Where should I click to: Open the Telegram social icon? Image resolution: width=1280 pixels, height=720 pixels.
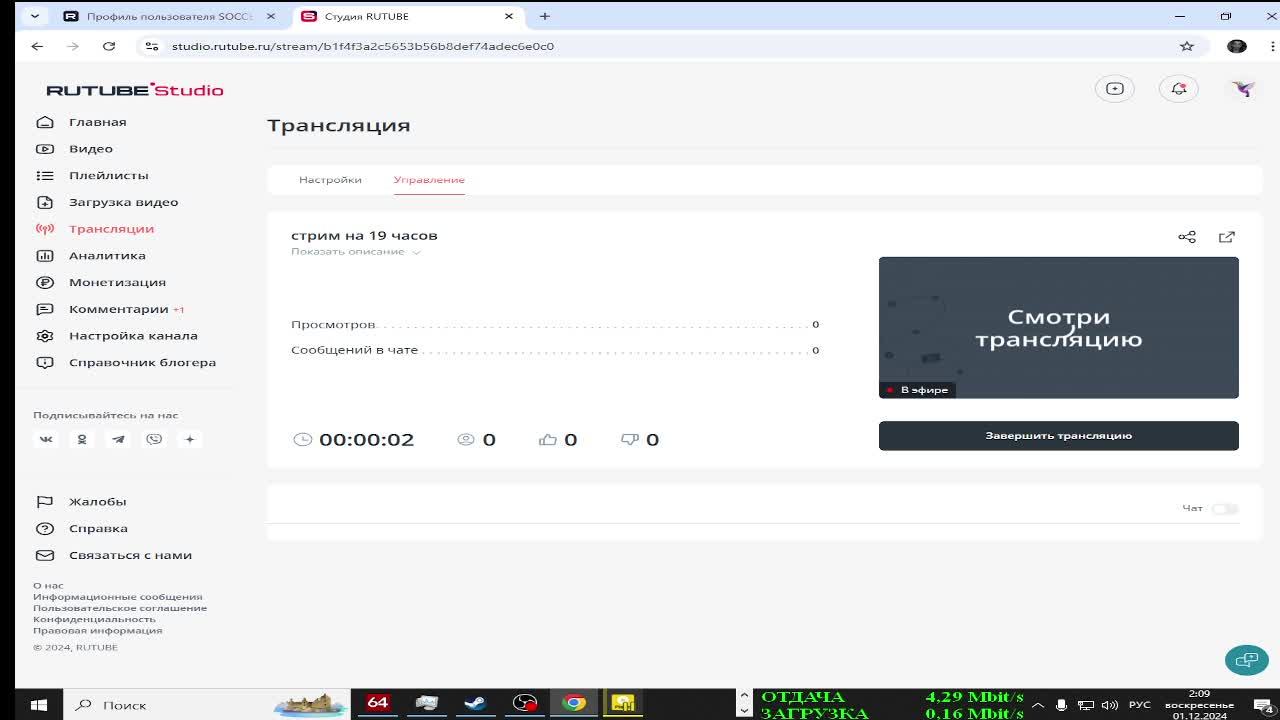point(118,439)
